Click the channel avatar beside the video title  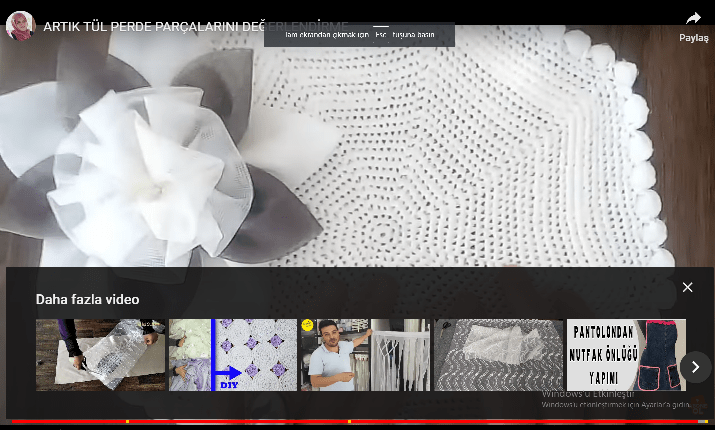point(20,26)
